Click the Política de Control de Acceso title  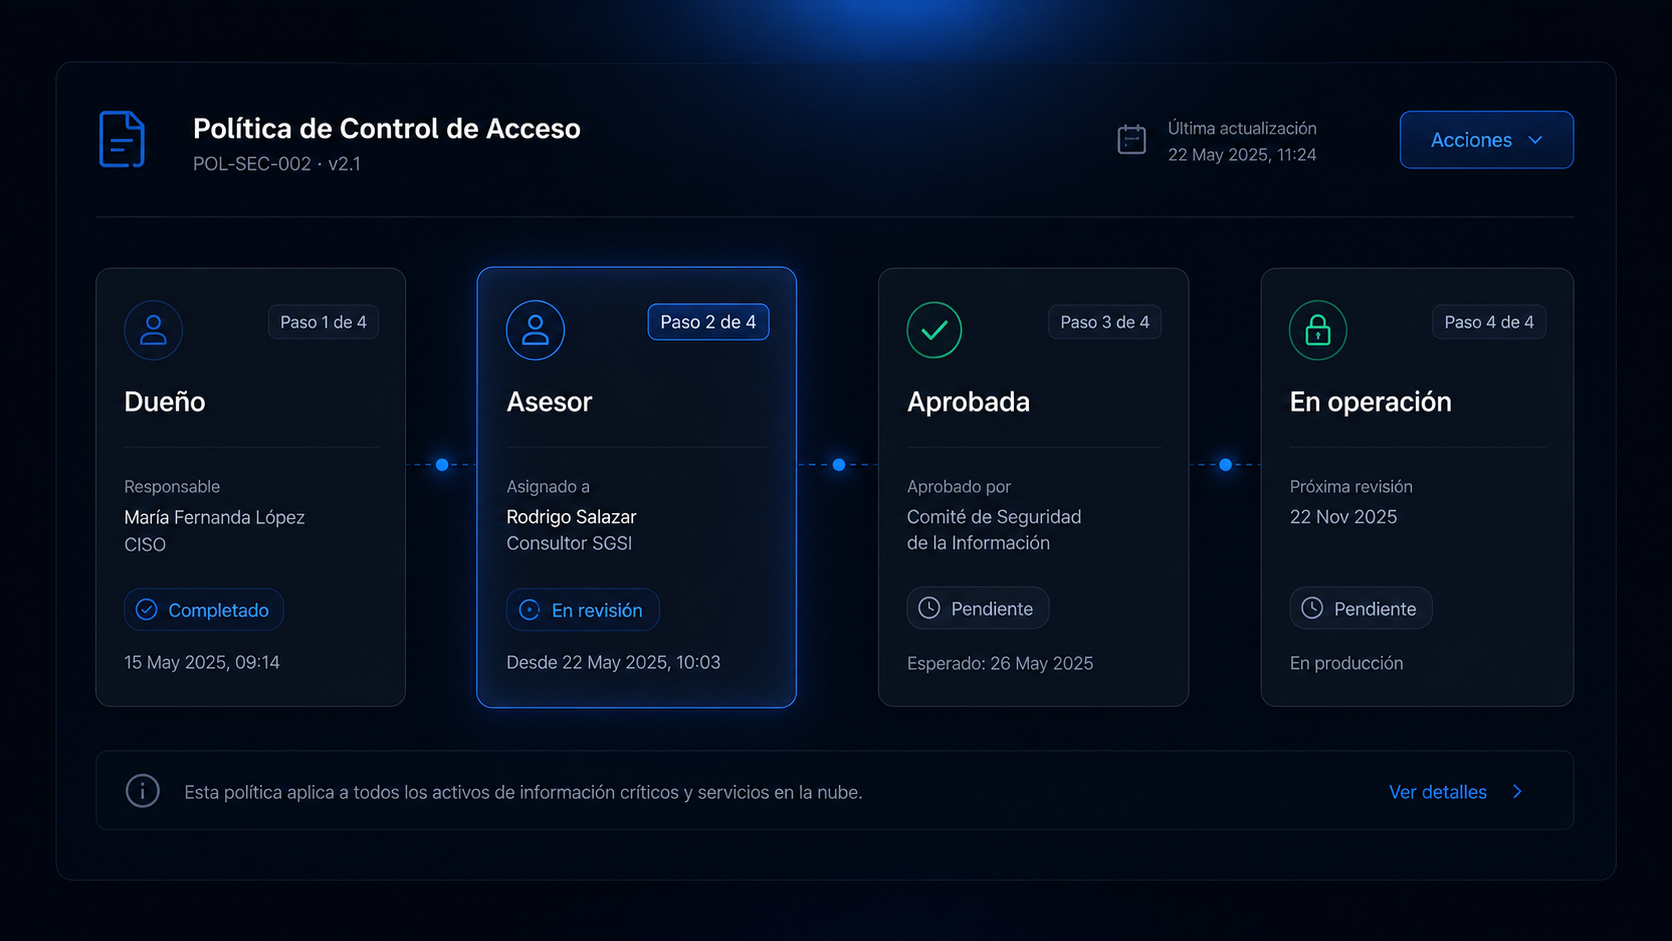[x=387, y=129]
